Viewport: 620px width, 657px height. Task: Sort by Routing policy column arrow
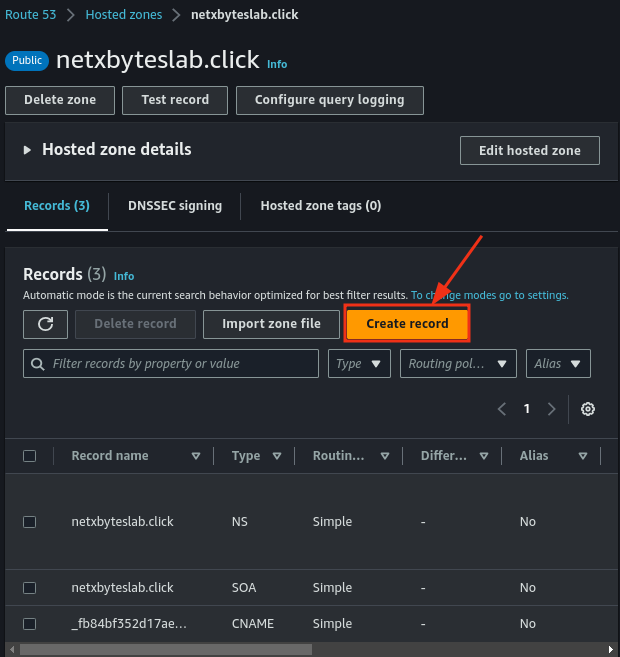point(384,456)
